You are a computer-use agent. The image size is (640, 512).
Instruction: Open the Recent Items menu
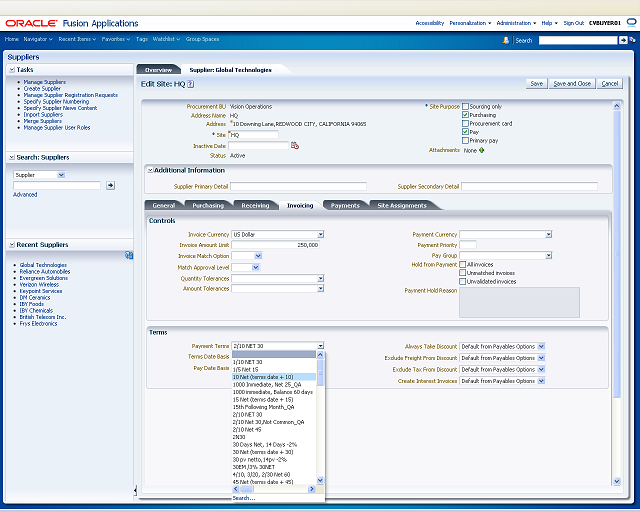click(x=77, y=39)
